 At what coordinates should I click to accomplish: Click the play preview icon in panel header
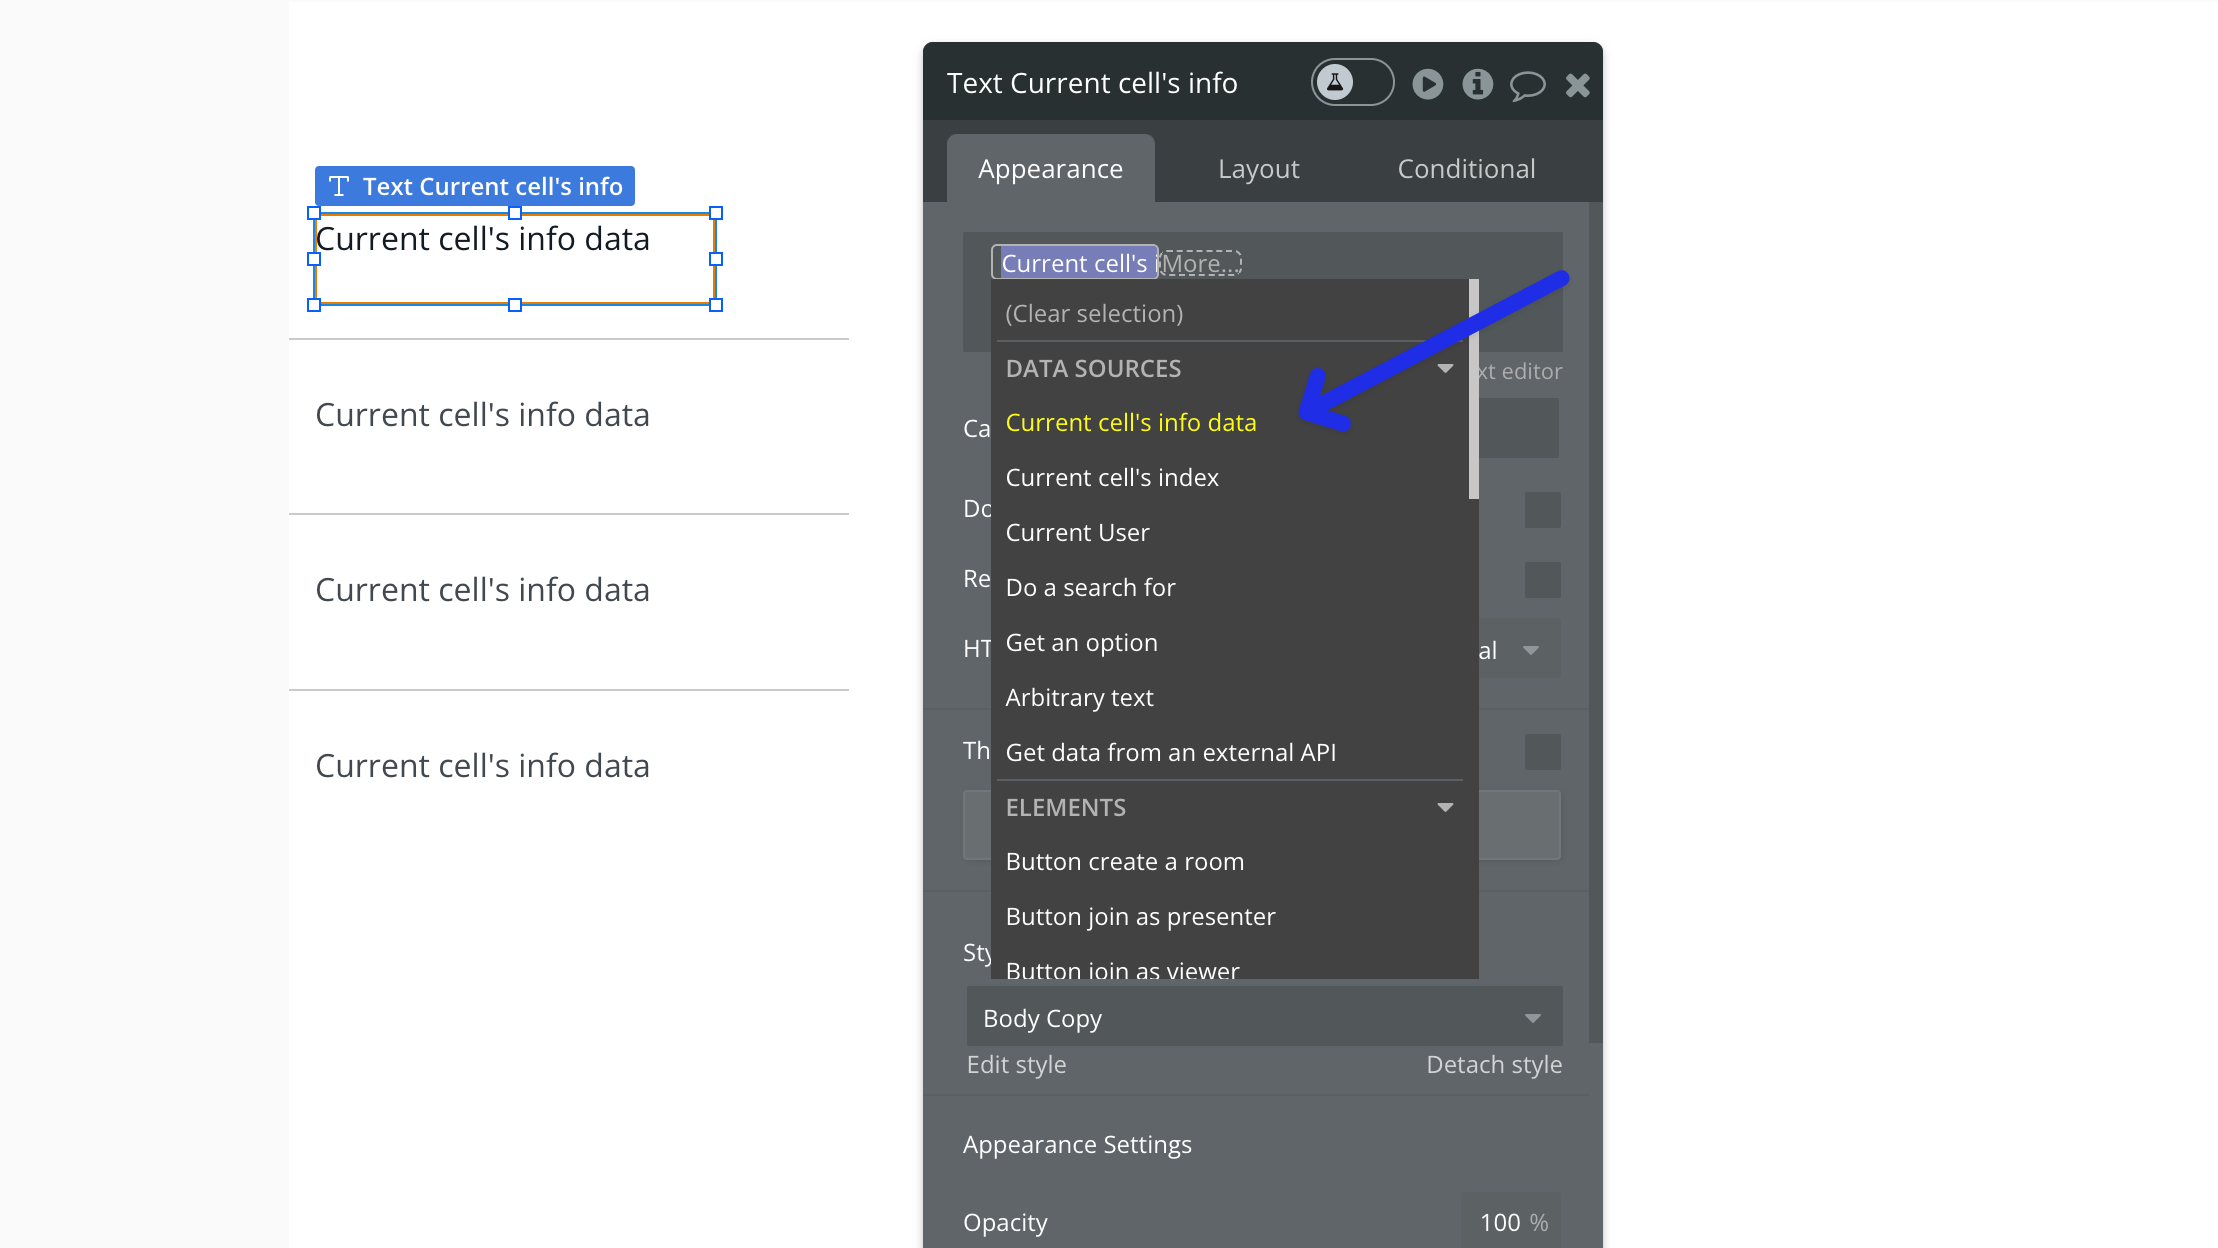point(1427,84)
